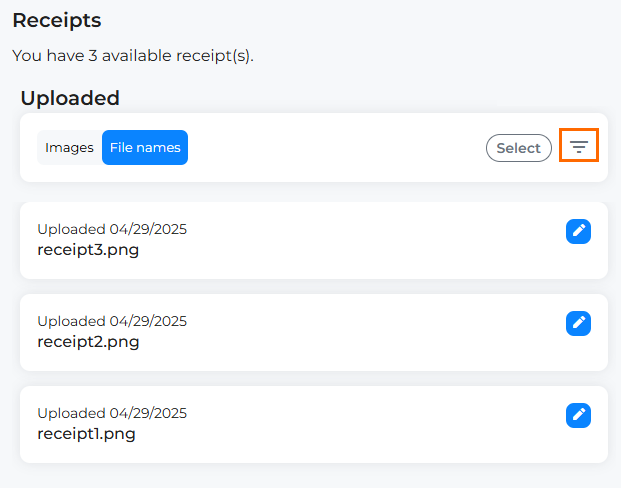Open the receipt1.png file name
The image size is (621, 488).
tap(86, 434)
